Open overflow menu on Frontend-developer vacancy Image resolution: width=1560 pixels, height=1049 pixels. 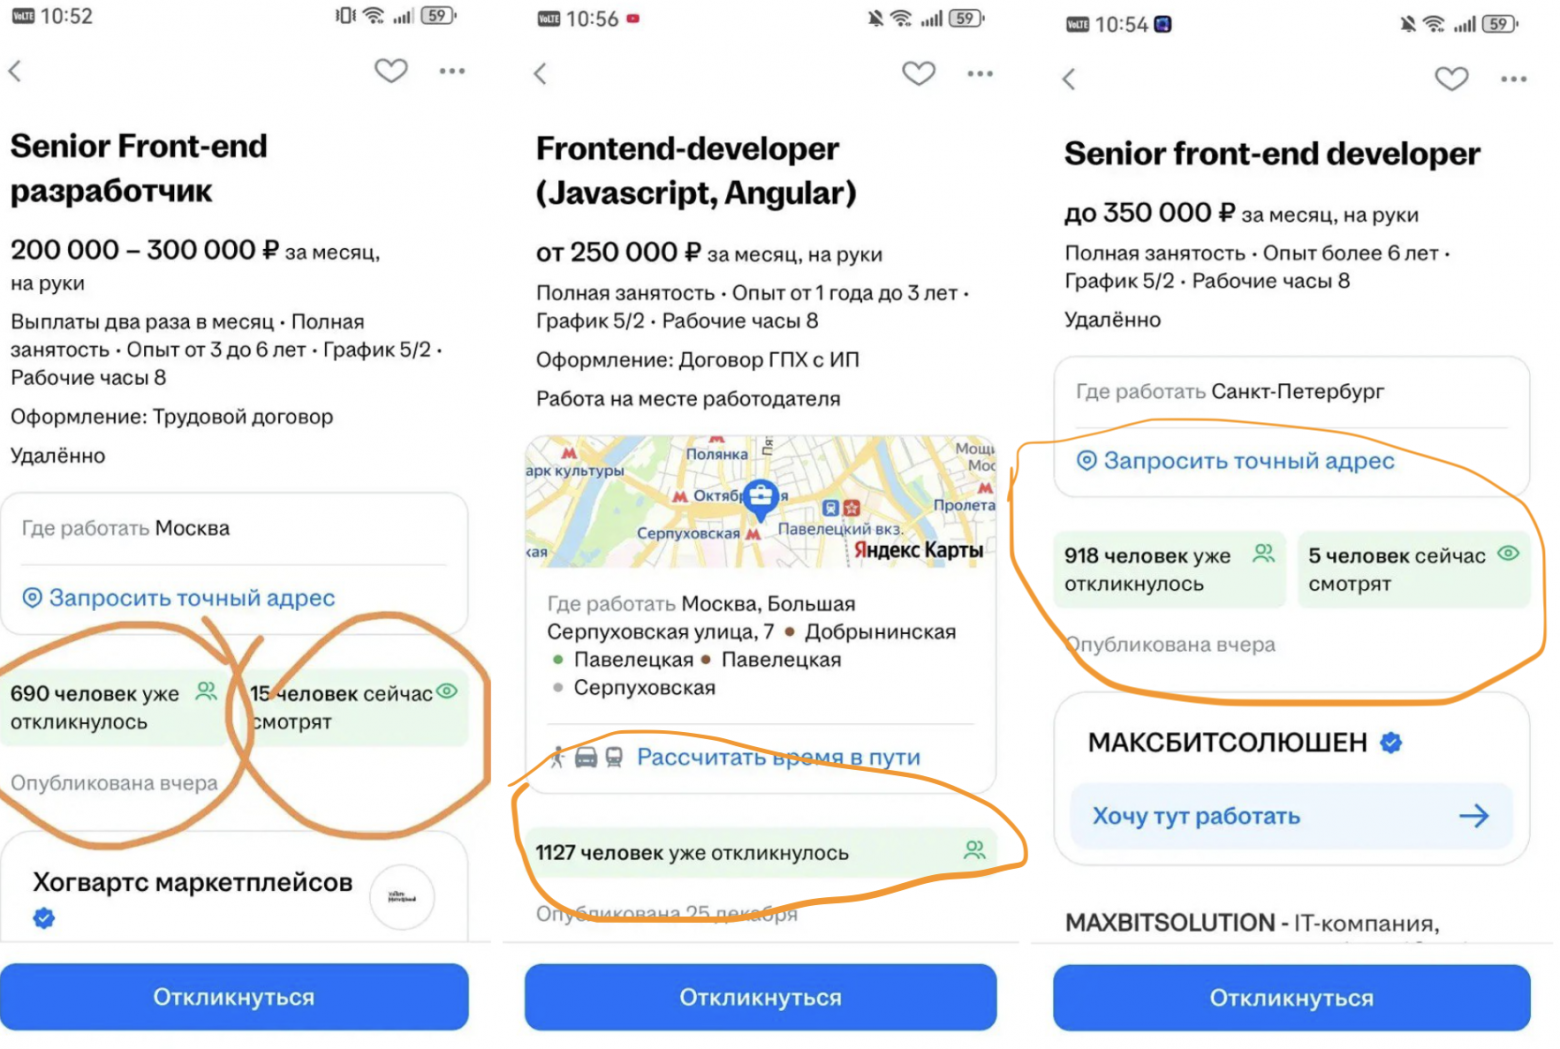[979, 73]
